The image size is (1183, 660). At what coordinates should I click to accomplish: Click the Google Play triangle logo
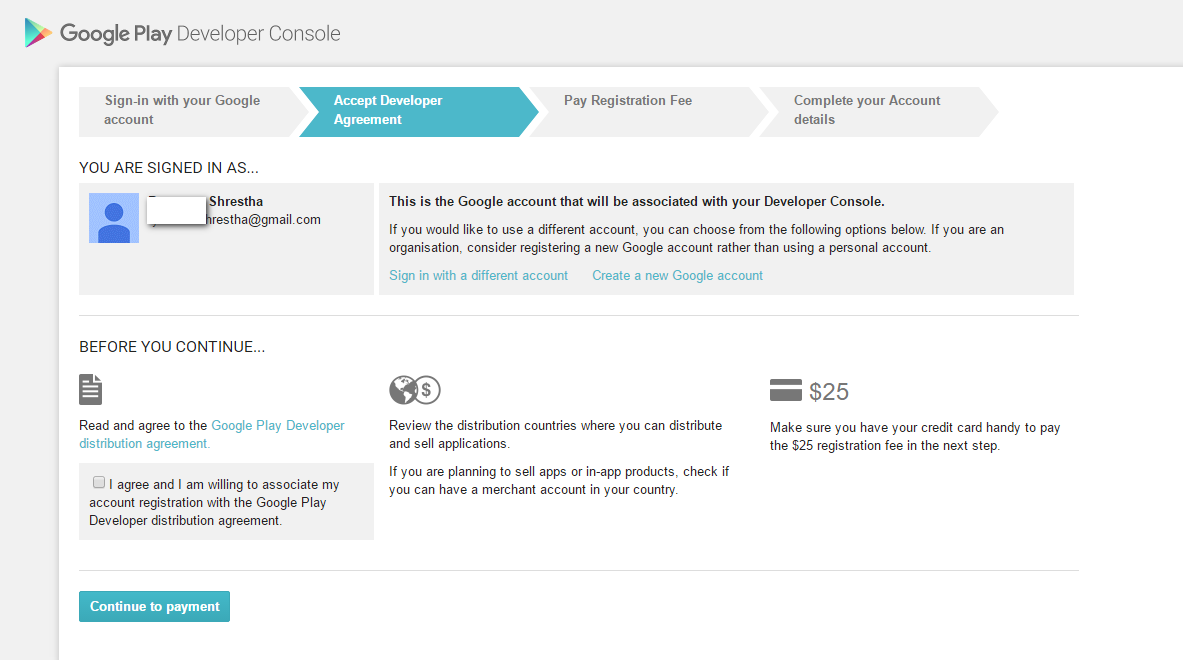point(38,33)
